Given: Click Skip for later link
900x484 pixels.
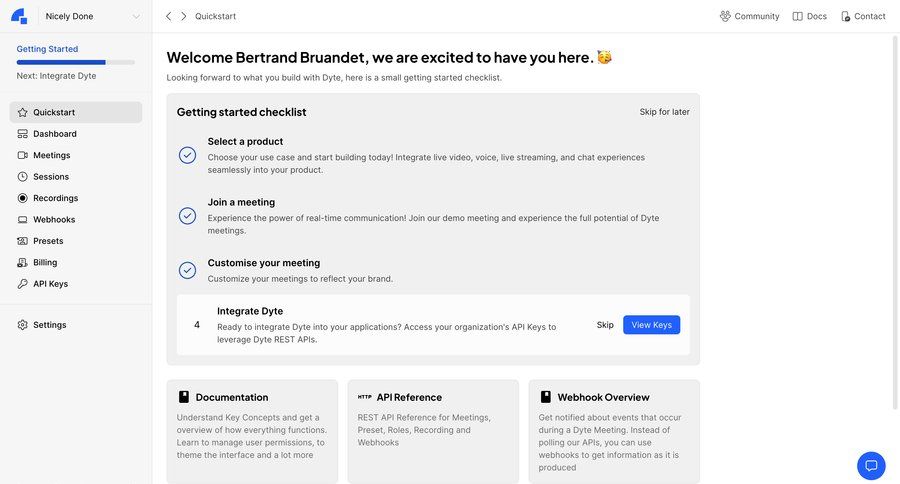Looking at the screenshot, I should (665, 112).
